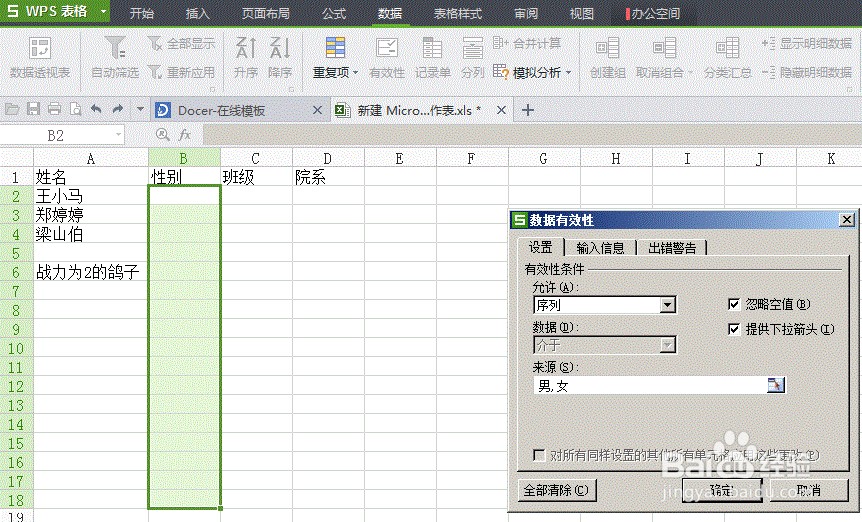Open the 视图 (View) tab
Screen dimensions: 862x522
click(582, 13)
